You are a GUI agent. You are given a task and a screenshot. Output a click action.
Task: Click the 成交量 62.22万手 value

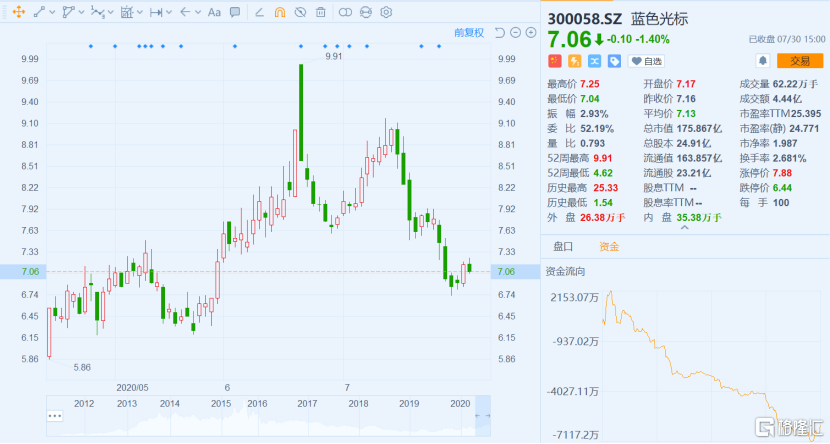click(x=795, y=84)
